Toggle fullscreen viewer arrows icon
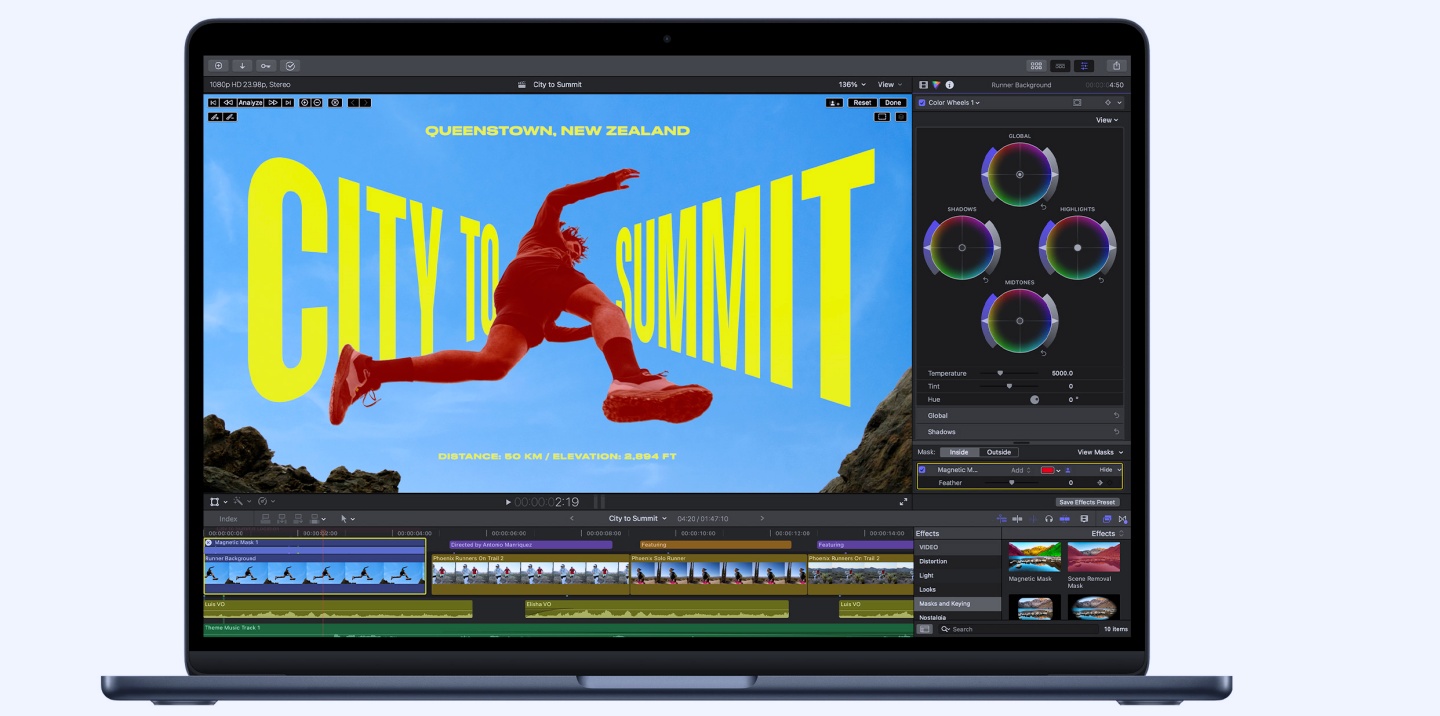Screen dimensions: 1440x716 903,502
